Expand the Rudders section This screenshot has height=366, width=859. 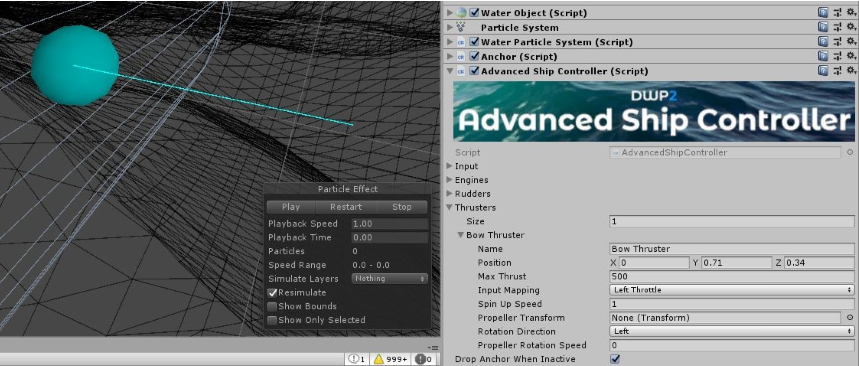click(x=450, y=193)
